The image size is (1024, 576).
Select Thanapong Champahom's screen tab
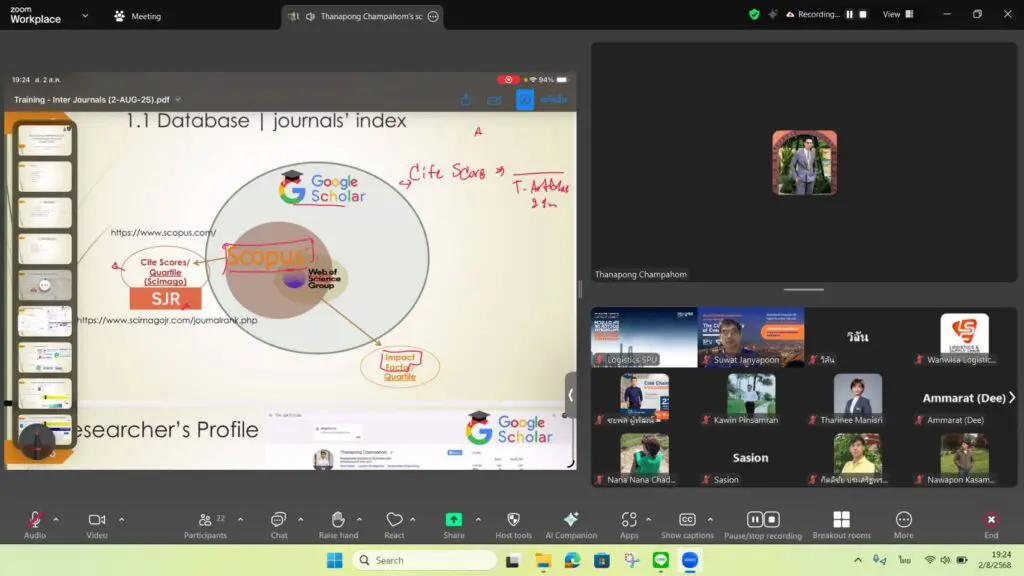pyautogui.click(x=362, y=16)
